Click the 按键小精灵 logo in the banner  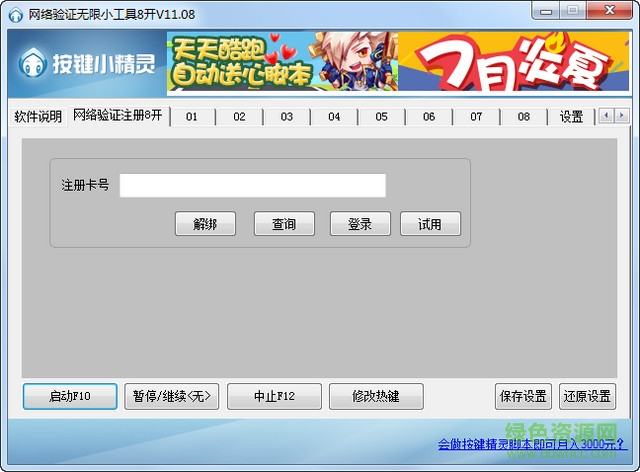coord(89,63)
